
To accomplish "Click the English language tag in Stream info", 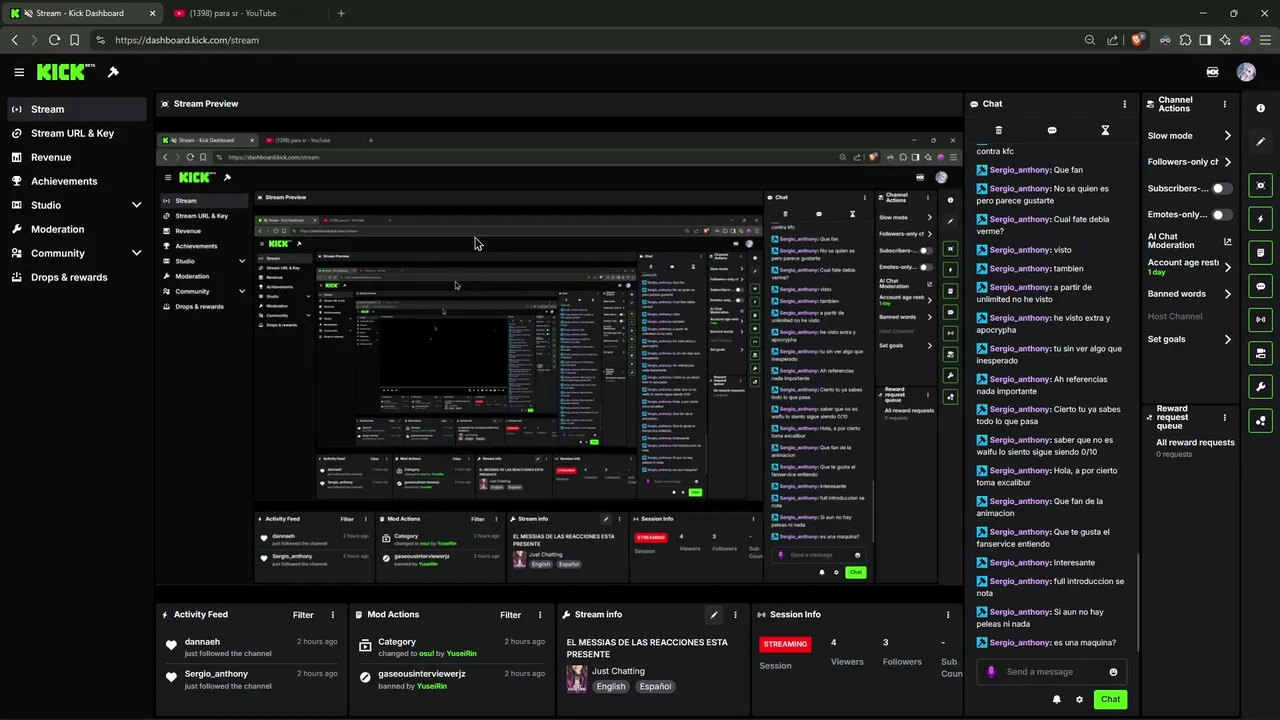I will coord(611,686).
